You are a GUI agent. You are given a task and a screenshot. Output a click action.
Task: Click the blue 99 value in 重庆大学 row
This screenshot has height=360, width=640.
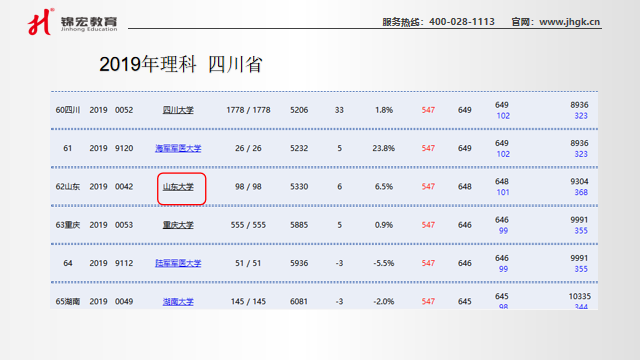point(503,231)
